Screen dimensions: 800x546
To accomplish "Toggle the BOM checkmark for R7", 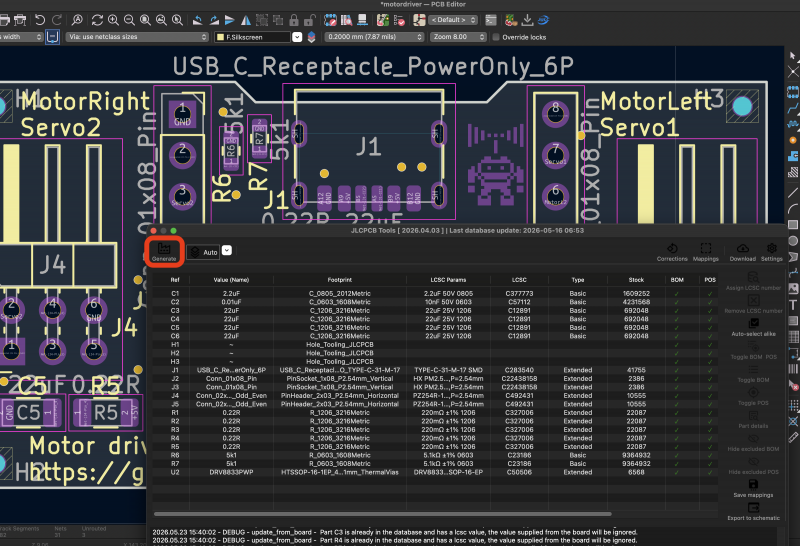I will [x=677, y=464].
